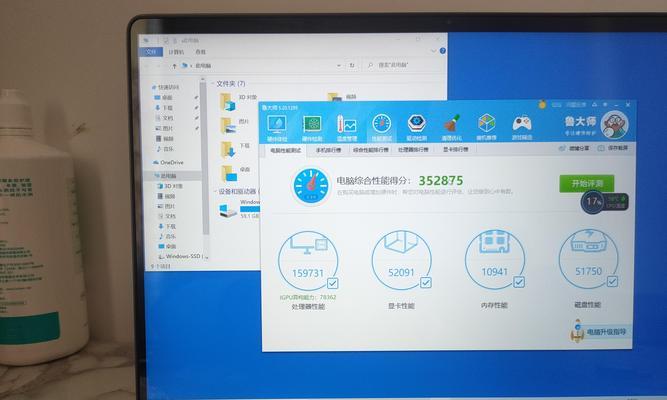The width and height of the screenshot is (667, 400).
Task: Select 3D 对象 under This PC in sidebar
Action: click(170, 186)
